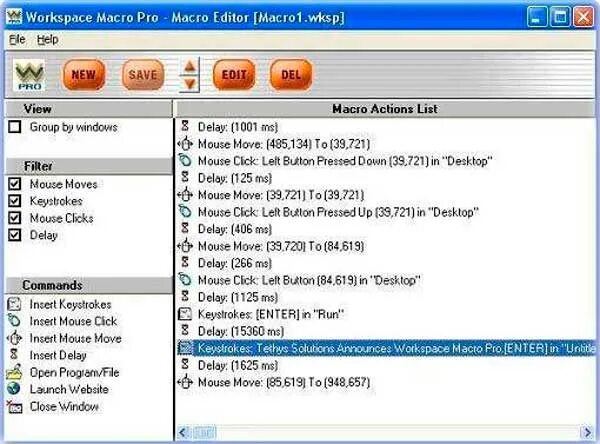Screen dimensions: 600x444
Task: Click the Launch Website globe icon
Action: click(x=14, y=388)
